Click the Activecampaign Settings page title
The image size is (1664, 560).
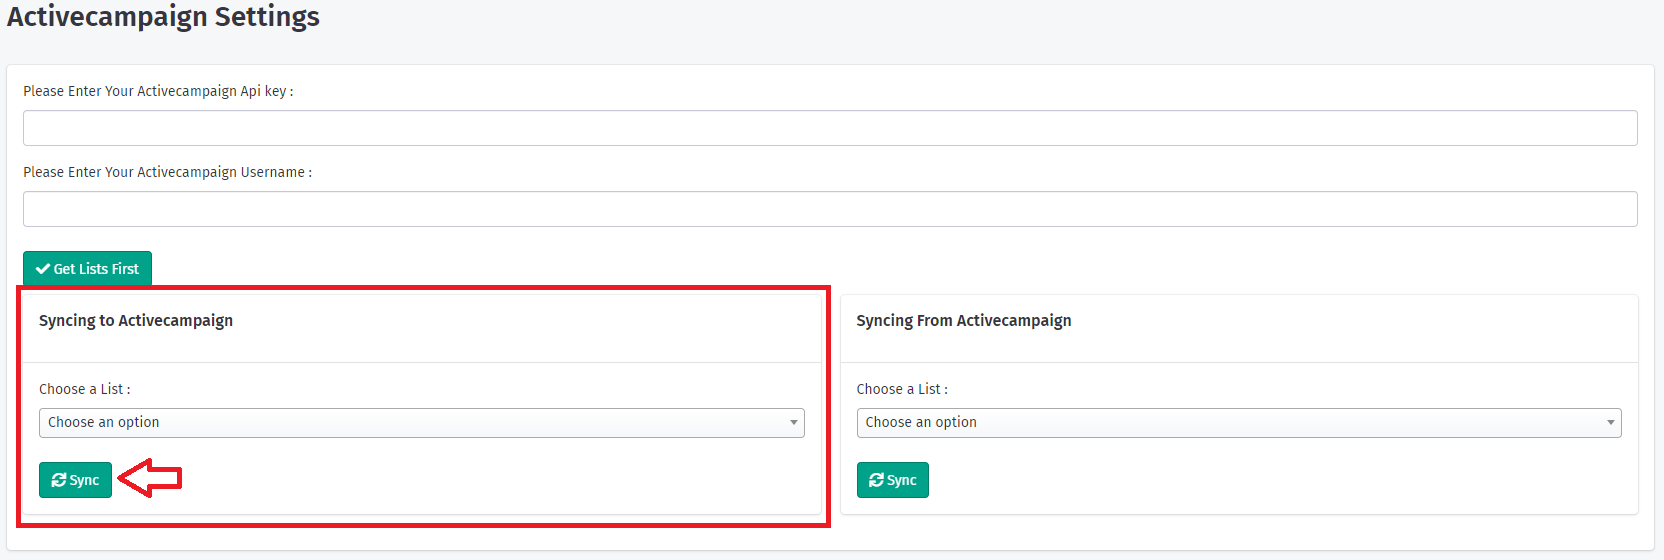coord(163,17)
